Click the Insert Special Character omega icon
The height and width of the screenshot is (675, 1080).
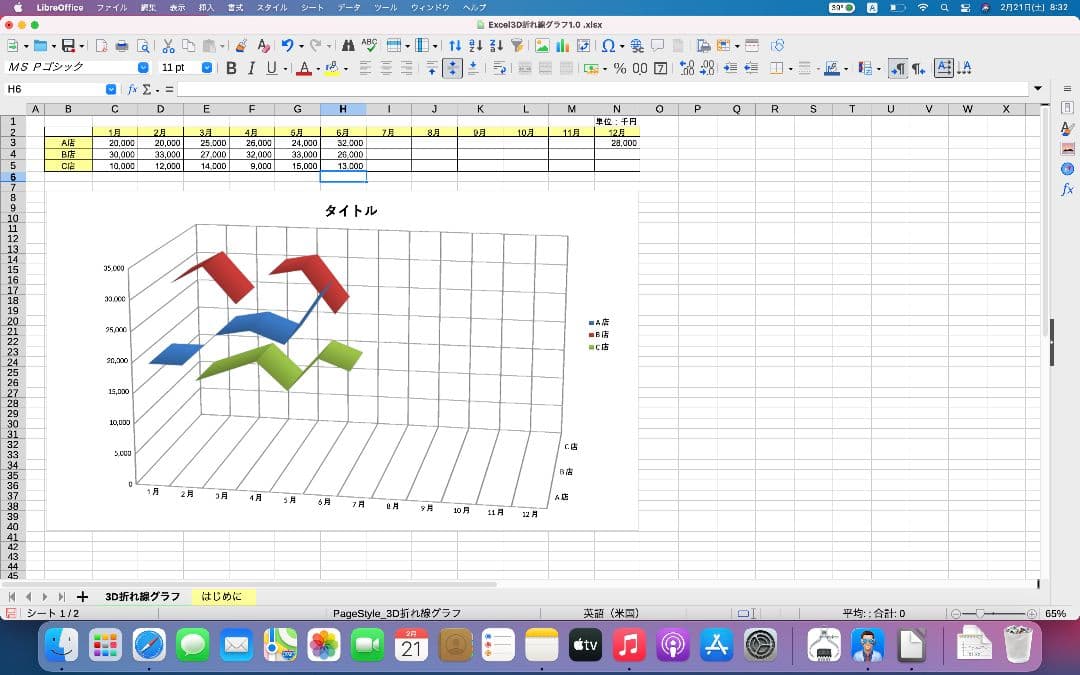click(607, 45)
